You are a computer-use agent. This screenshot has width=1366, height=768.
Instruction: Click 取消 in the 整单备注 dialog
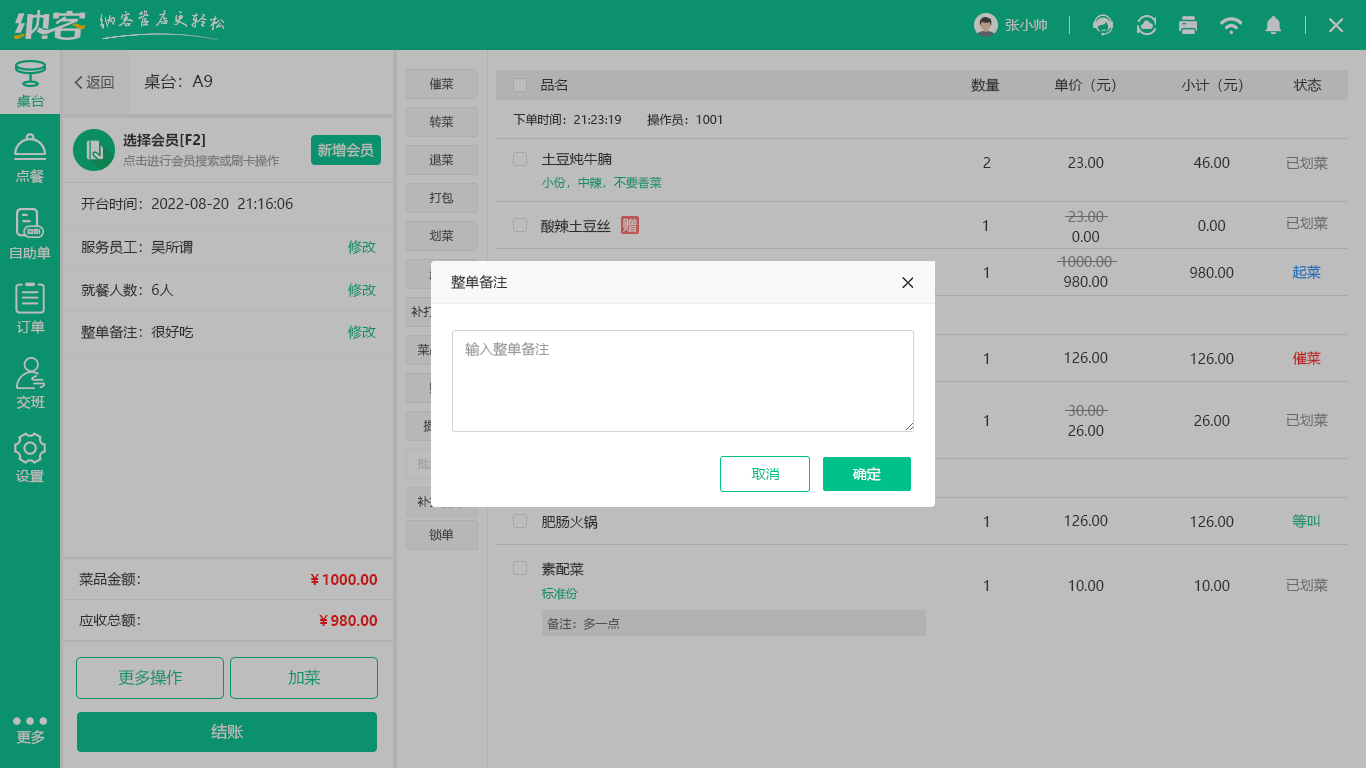click(x=765, y=474)
